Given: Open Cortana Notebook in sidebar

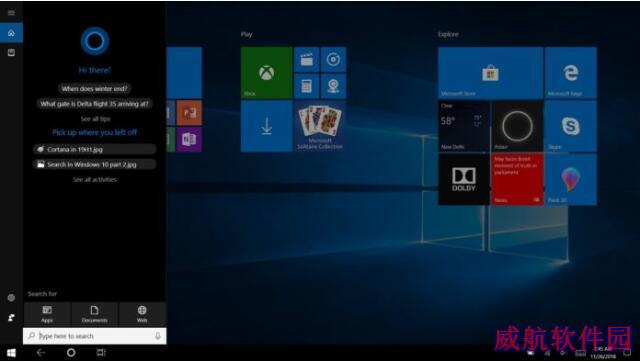Looking at the screenshot, I should click(x=11, y=53).
